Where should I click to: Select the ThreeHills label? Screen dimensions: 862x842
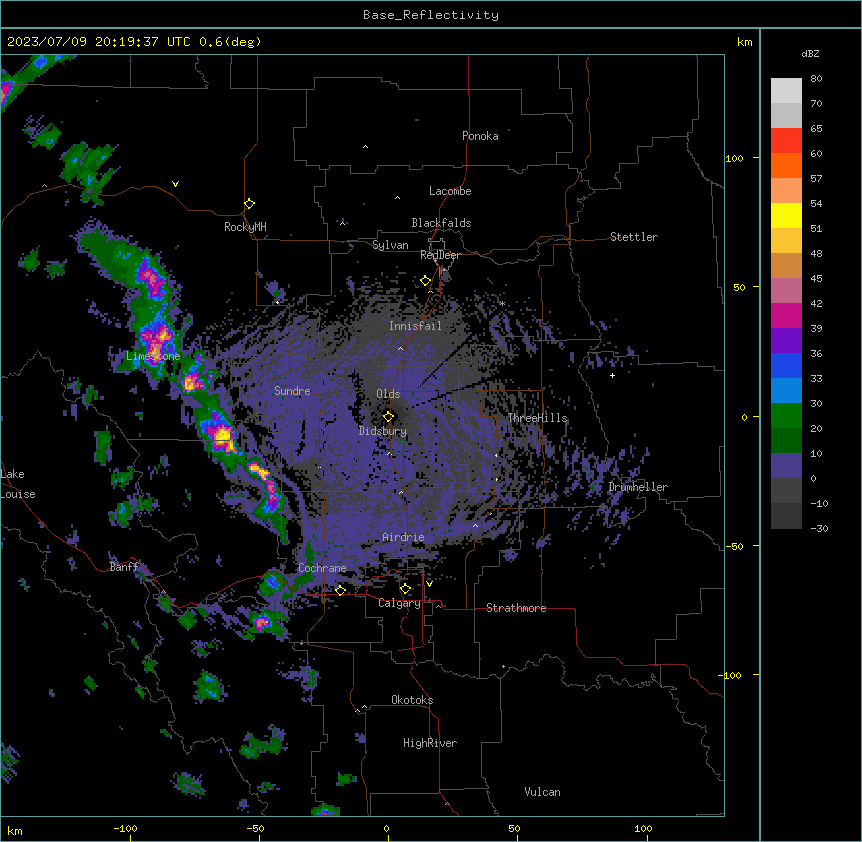point(537,418)
